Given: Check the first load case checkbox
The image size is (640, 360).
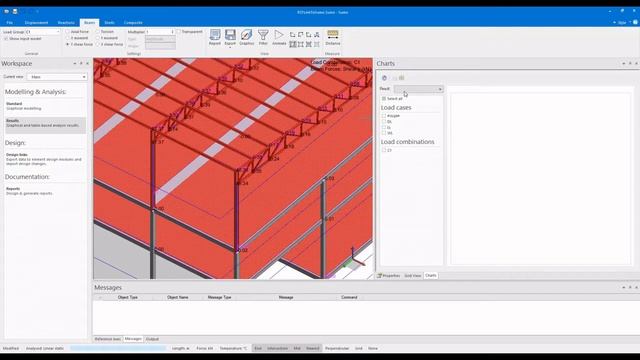Looking at the screenshot, I should 384,116.
